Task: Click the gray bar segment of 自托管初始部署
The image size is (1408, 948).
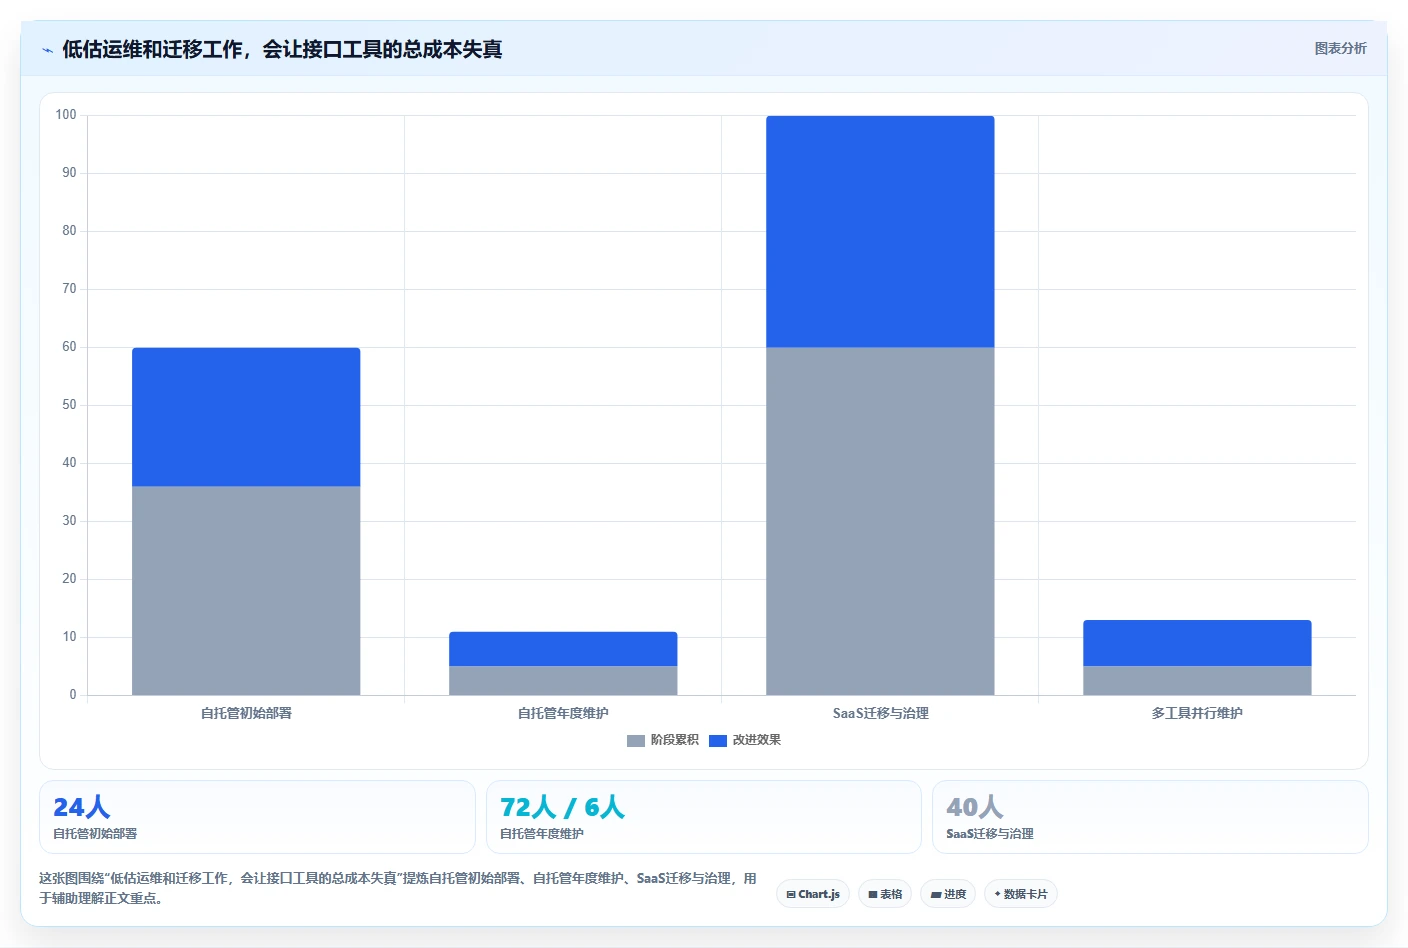Action: tap(246, 590)
